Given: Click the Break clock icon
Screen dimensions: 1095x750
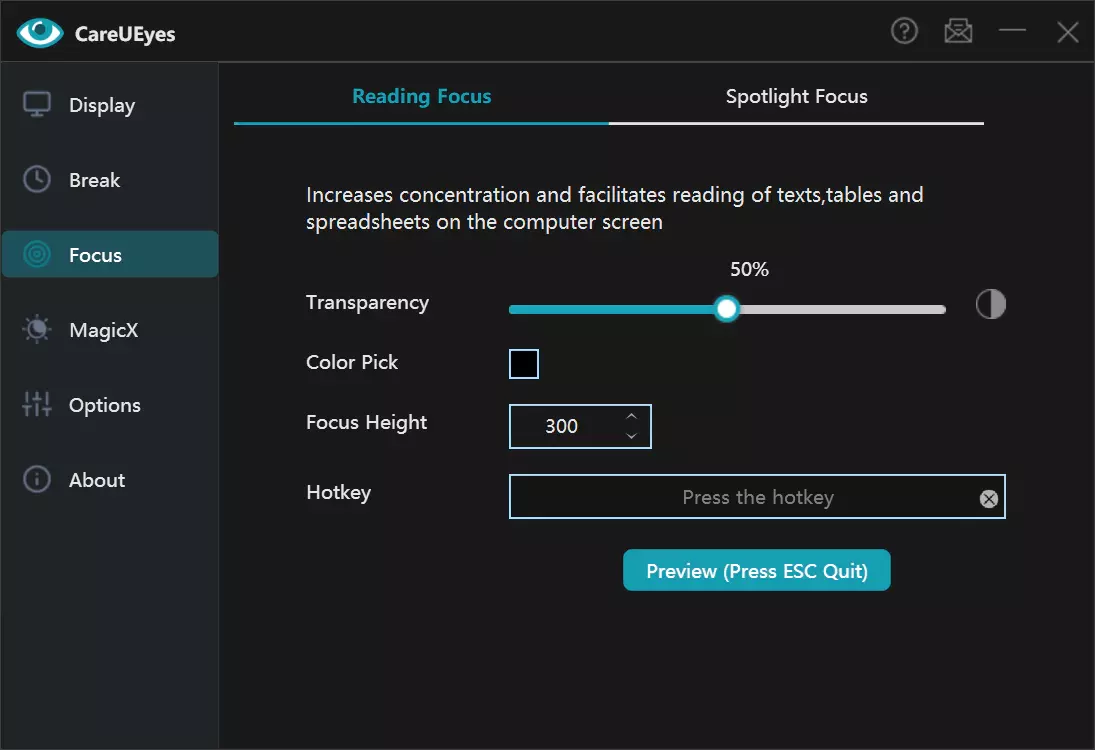Looking at the screenshot, I should pyautogui.click(x=37, y=179).
